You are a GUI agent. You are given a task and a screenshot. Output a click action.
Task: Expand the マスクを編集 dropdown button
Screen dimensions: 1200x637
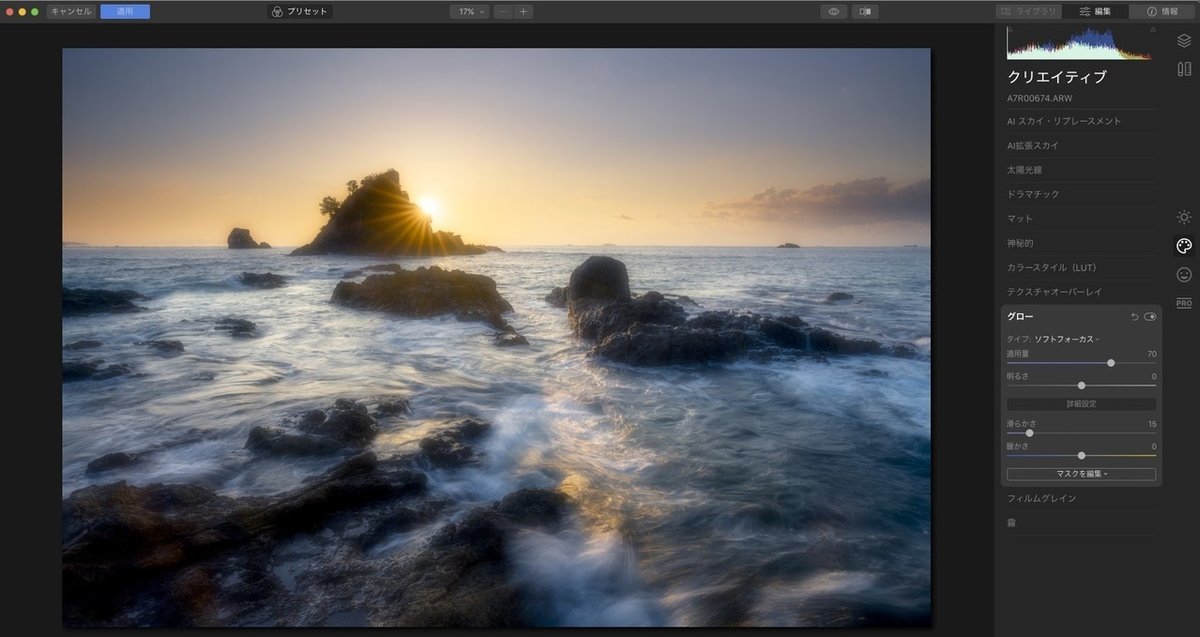tap(1081, 474)
